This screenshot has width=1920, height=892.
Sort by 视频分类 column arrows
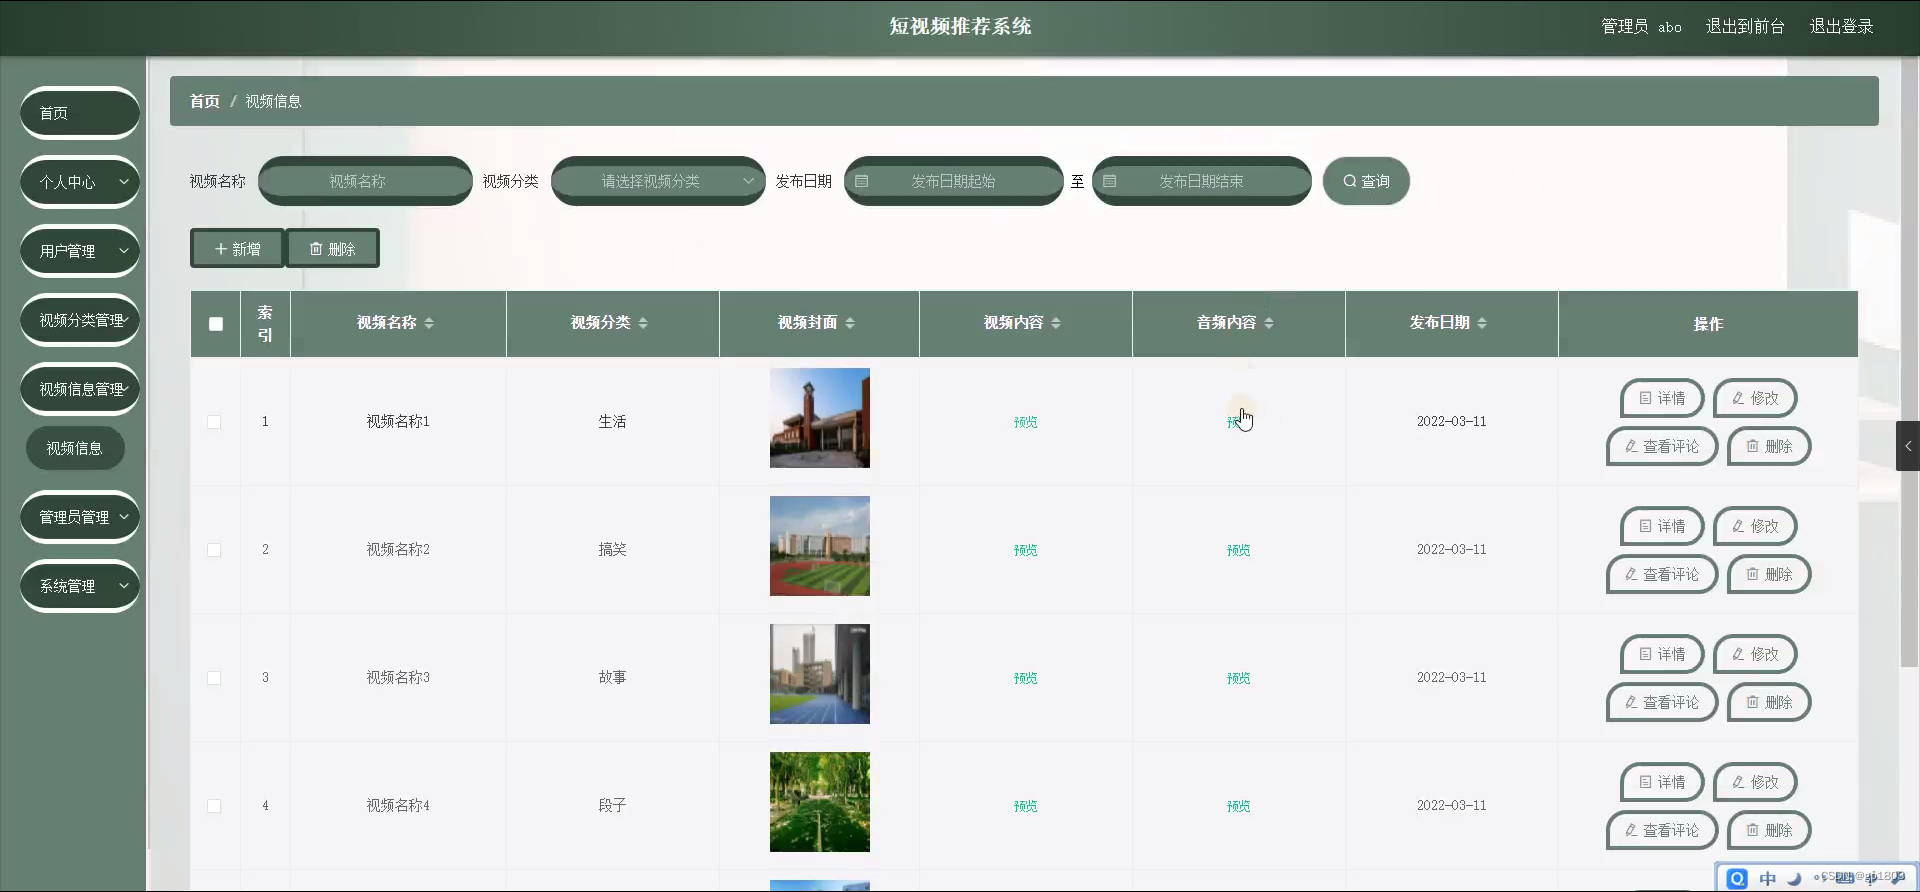tap(643, 323)
